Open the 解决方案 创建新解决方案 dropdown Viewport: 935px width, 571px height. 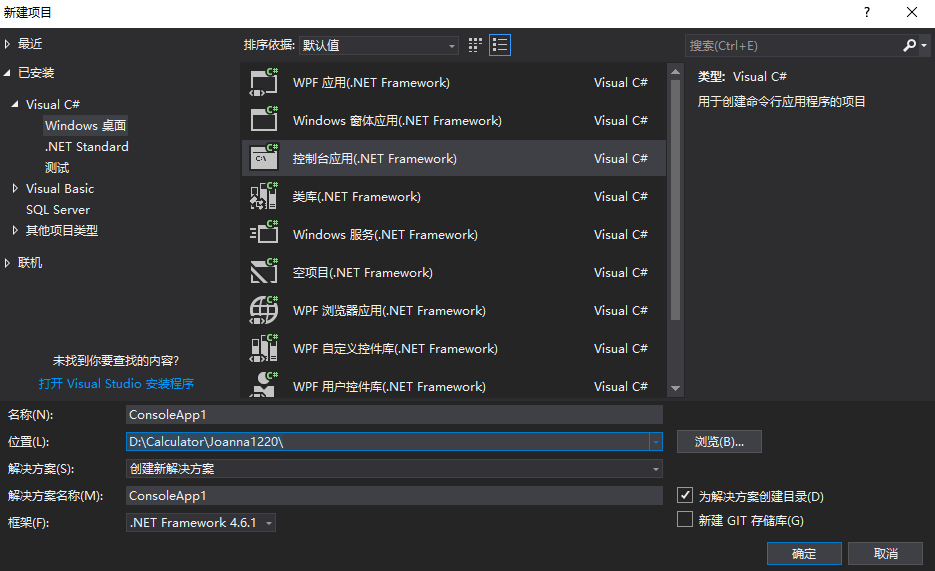(394, 468)
